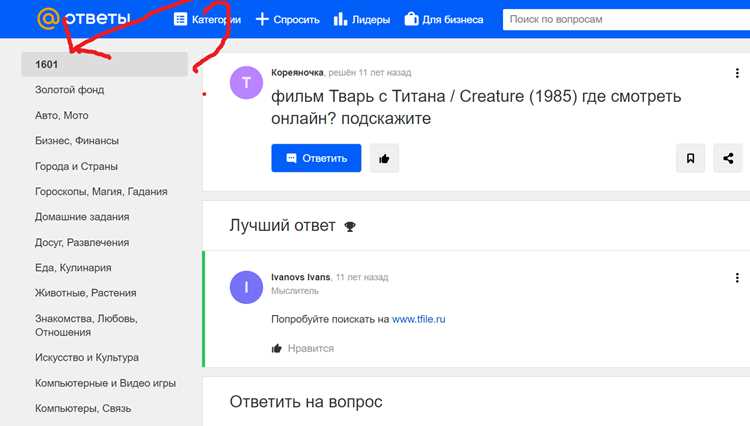Click the Ivanovs Ivans avatar
The image size is (750, 426).
pos(246,287)
